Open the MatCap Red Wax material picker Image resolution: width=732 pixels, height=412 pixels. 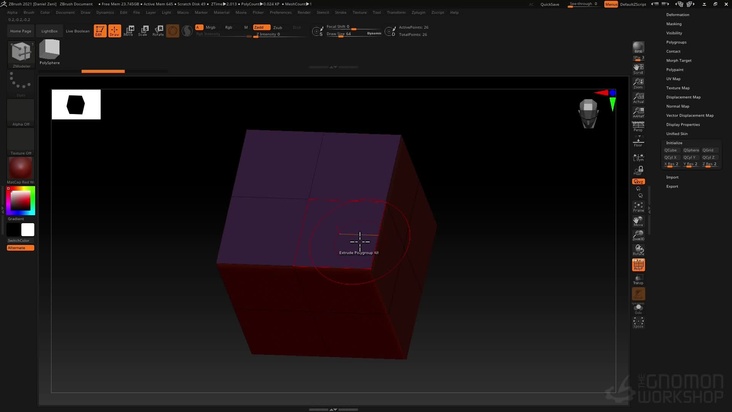click(x=21, y=168)
